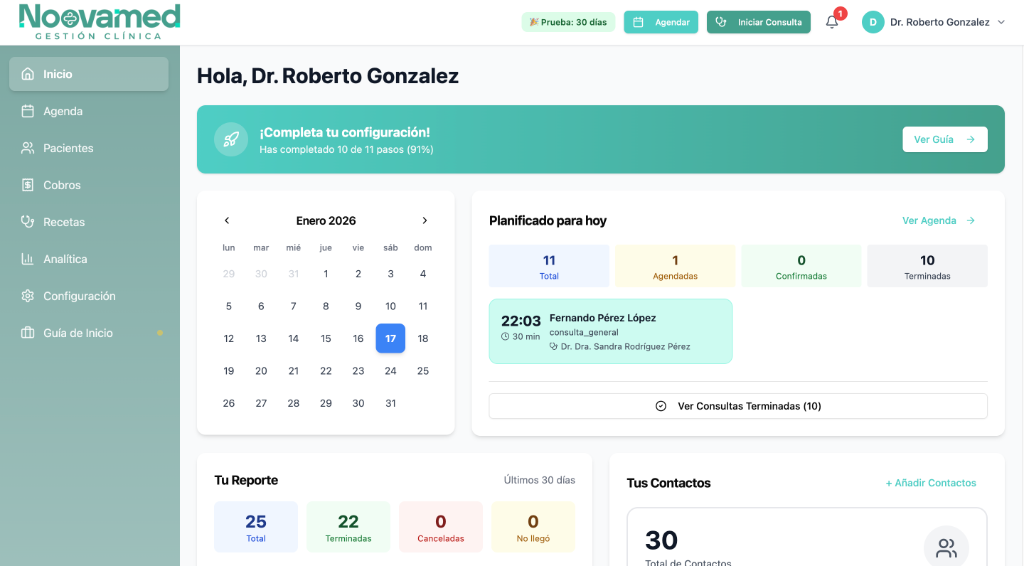Screen dimensions: 1024x566
Task: Open Inicio in the sidebar
Action: coord(89,74)
